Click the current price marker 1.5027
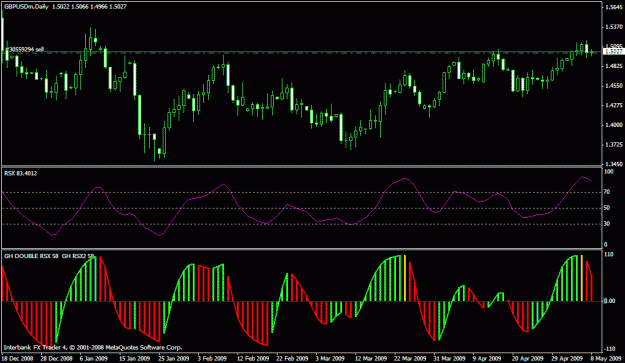 614,51
